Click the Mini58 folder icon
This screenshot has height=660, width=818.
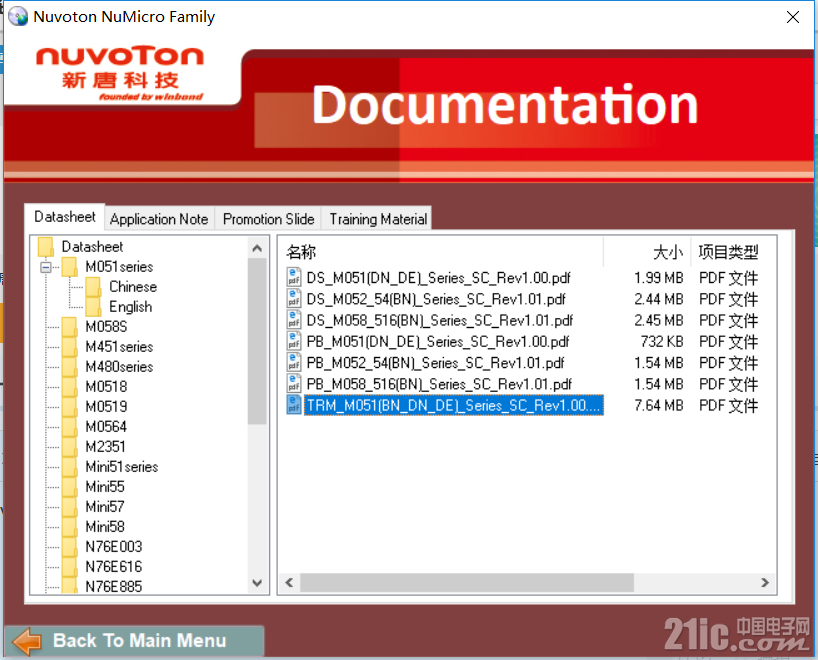click(x=69, y=526)
